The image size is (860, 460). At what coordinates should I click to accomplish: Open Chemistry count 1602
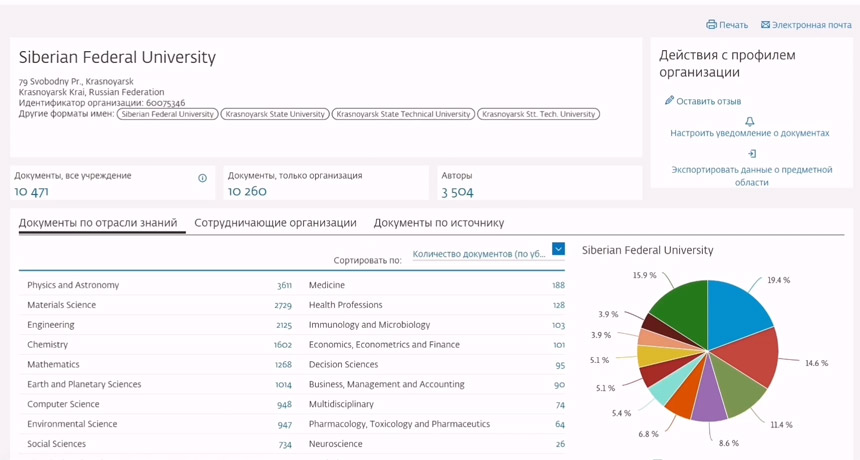pyautogui.click(x=282, y=345)
